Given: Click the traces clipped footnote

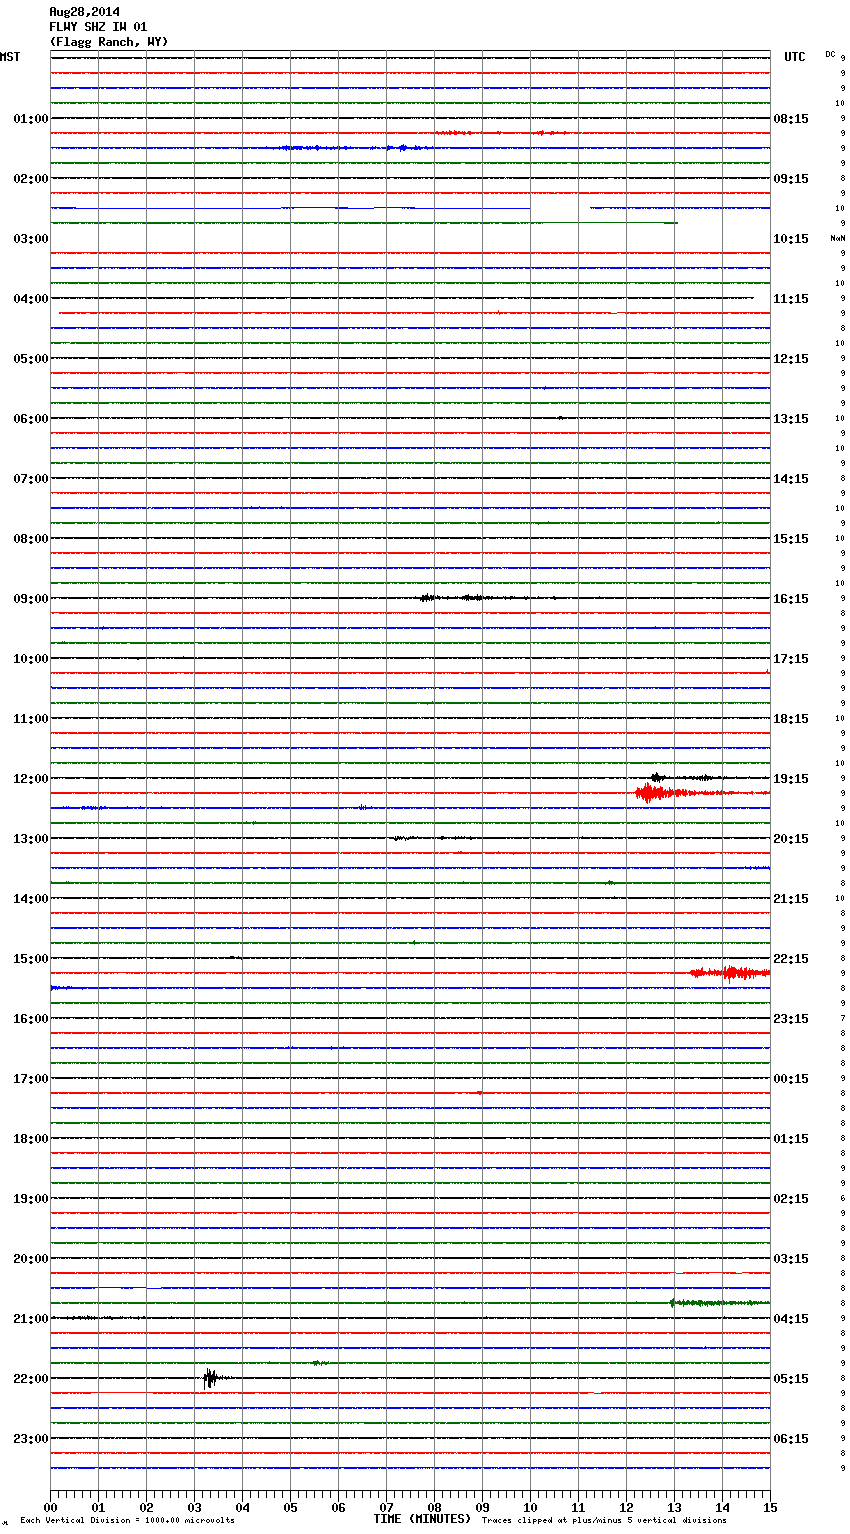Looking at the screenshot, I should pos(604,1521).
